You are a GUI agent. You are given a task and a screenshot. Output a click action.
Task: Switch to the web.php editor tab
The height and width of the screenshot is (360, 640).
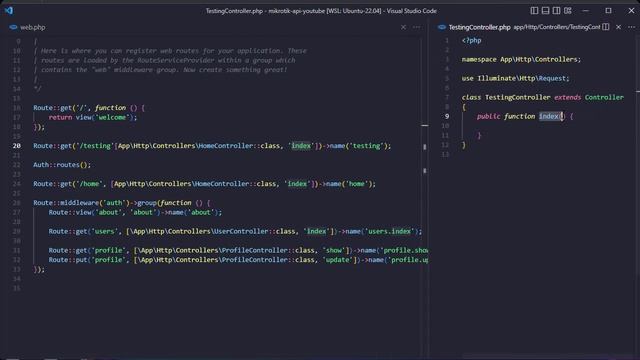(33, 27)
